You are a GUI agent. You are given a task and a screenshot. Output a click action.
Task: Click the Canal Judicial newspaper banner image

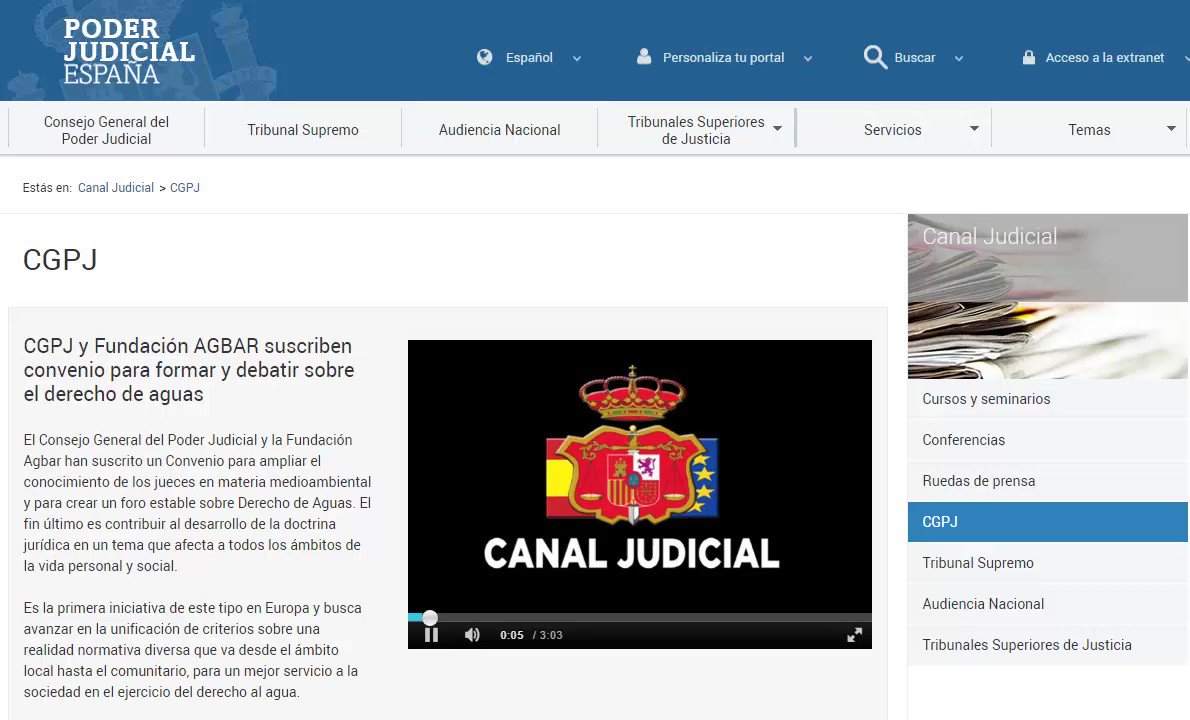click(x=1047, y=297)
